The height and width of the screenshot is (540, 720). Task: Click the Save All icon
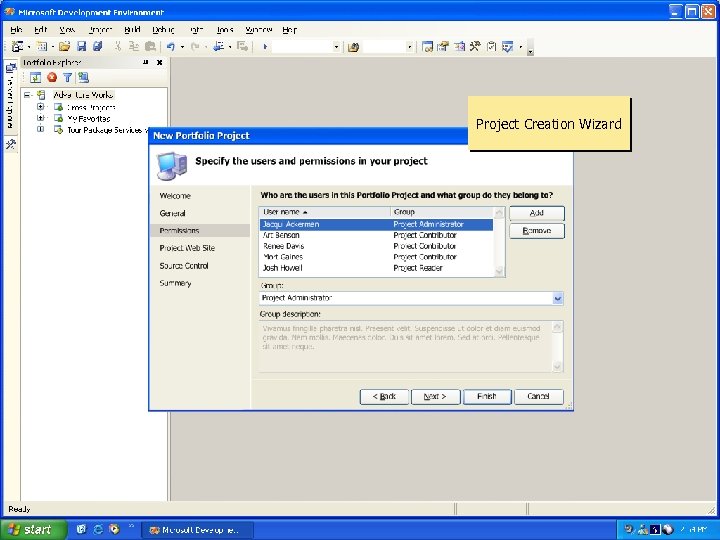(x=97, y=46)
